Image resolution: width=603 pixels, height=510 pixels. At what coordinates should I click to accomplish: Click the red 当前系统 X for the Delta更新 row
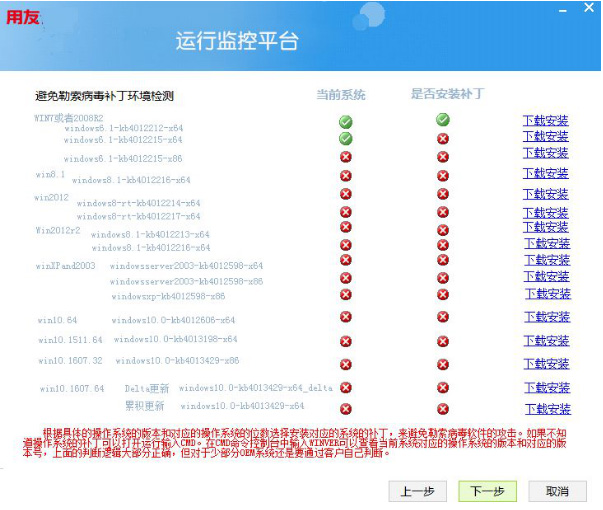pos(346,387)
